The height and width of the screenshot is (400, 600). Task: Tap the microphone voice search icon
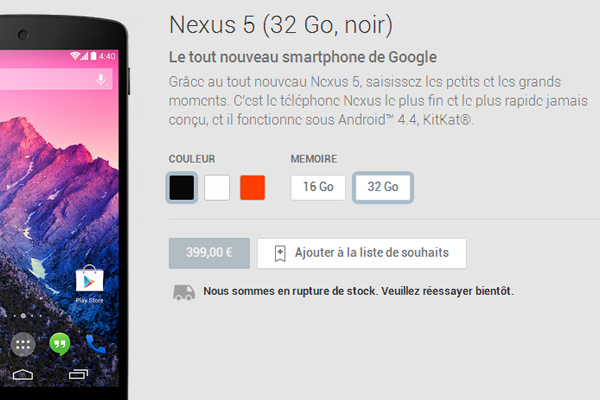[101, 79]
